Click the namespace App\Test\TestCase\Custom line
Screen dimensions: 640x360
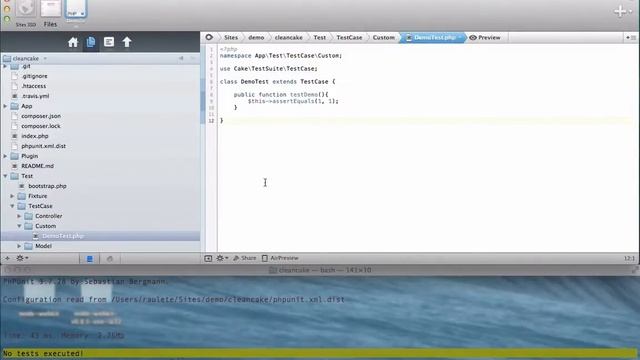click(281, 56)
